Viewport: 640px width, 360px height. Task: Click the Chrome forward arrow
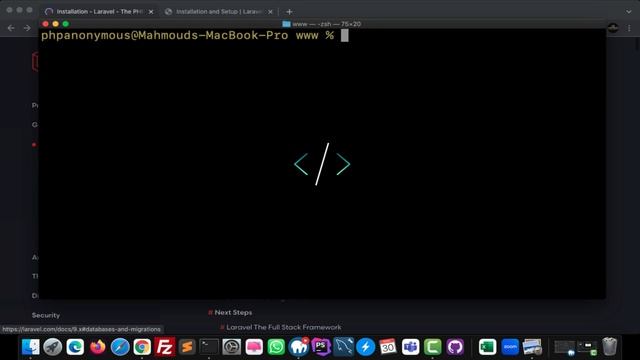click(x=27, y=28)
